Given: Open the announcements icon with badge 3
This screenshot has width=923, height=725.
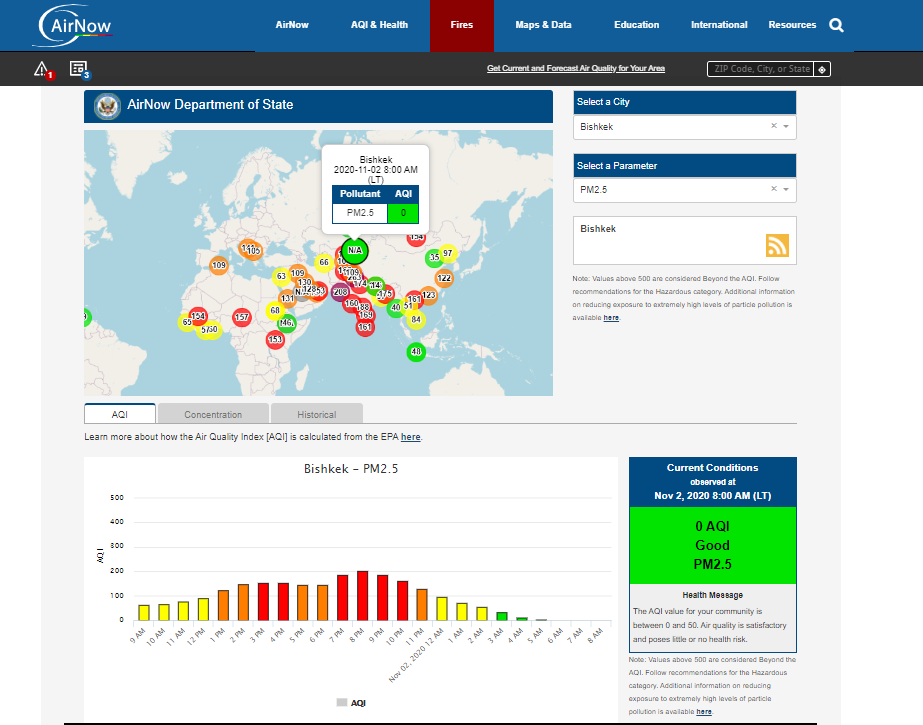Looking at the screenshot, I should pos(78,69).
